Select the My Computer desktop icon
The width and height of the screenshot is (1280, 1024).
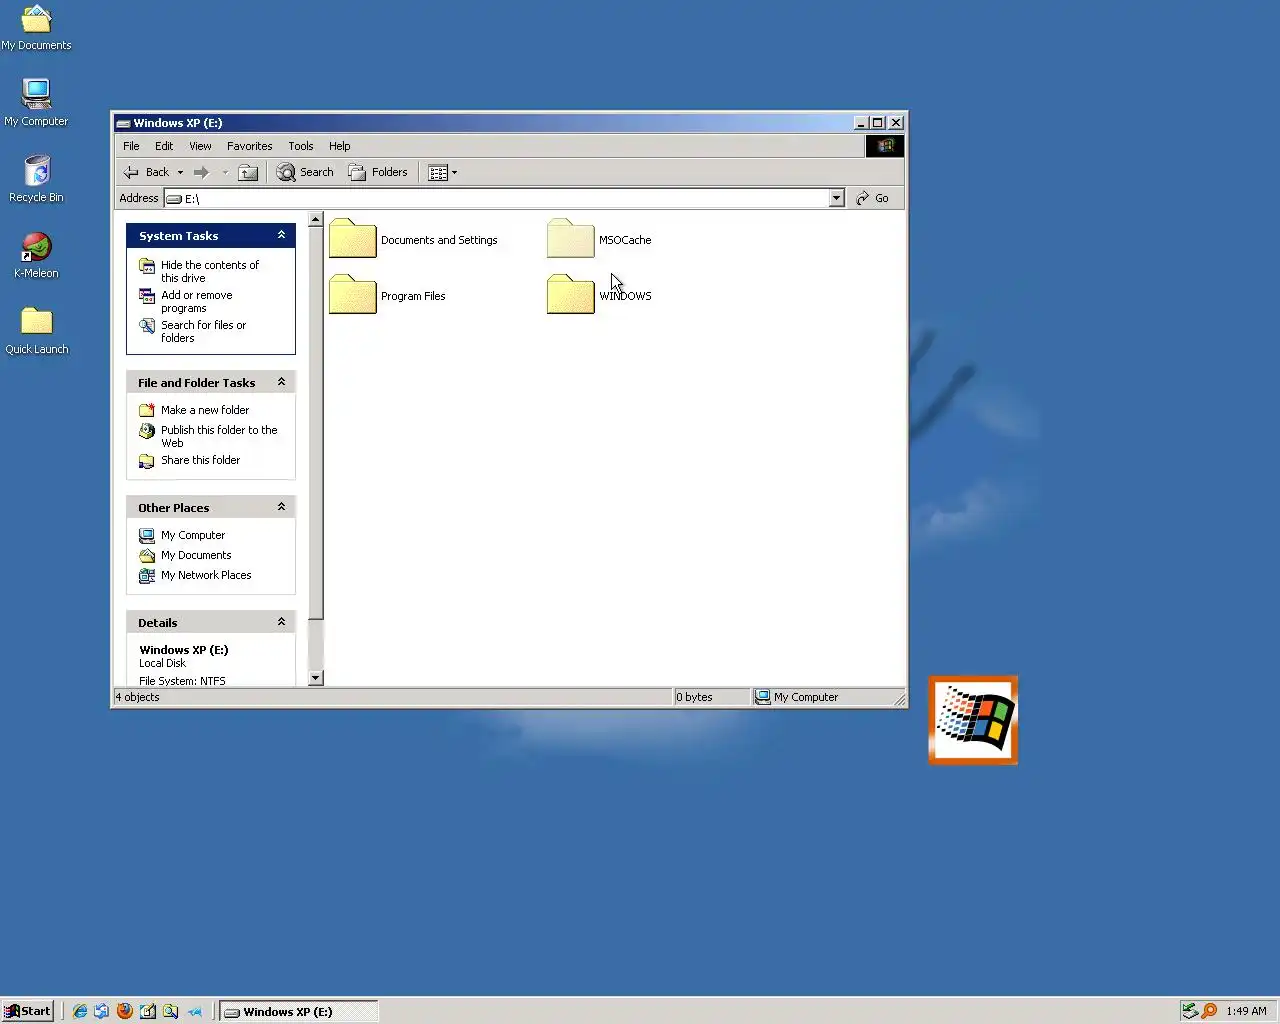[36, 103]
